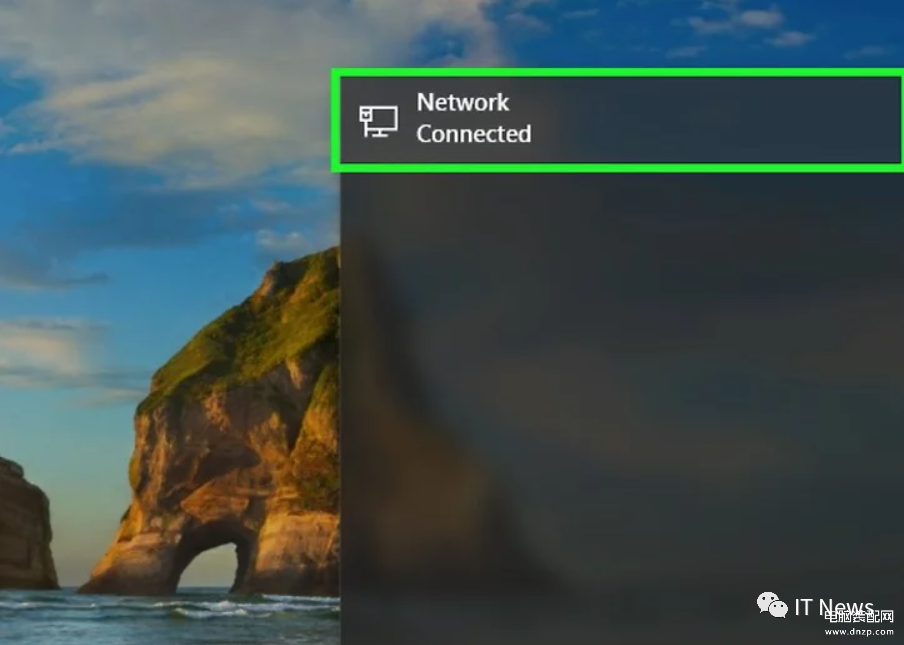Click the green highlight border above Network

click(x=617, y=73)
